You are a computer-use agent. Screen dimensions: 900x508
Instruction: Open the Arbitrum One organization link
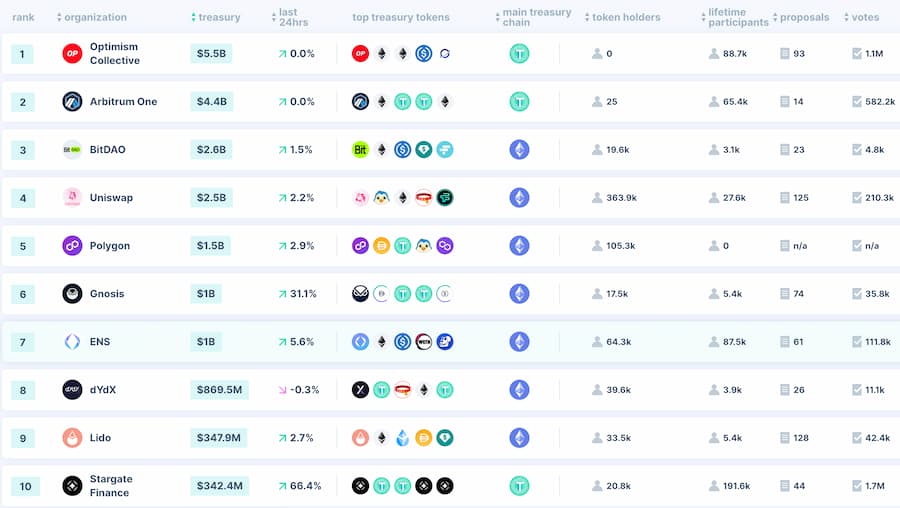tap(123, 102)
